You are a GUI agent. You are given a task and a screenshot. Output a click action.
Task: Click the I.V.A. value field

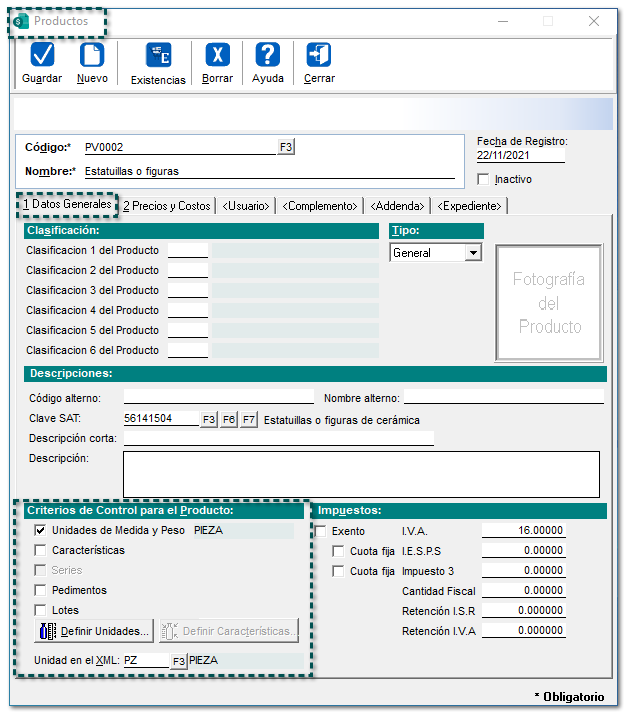coord(523,531)
